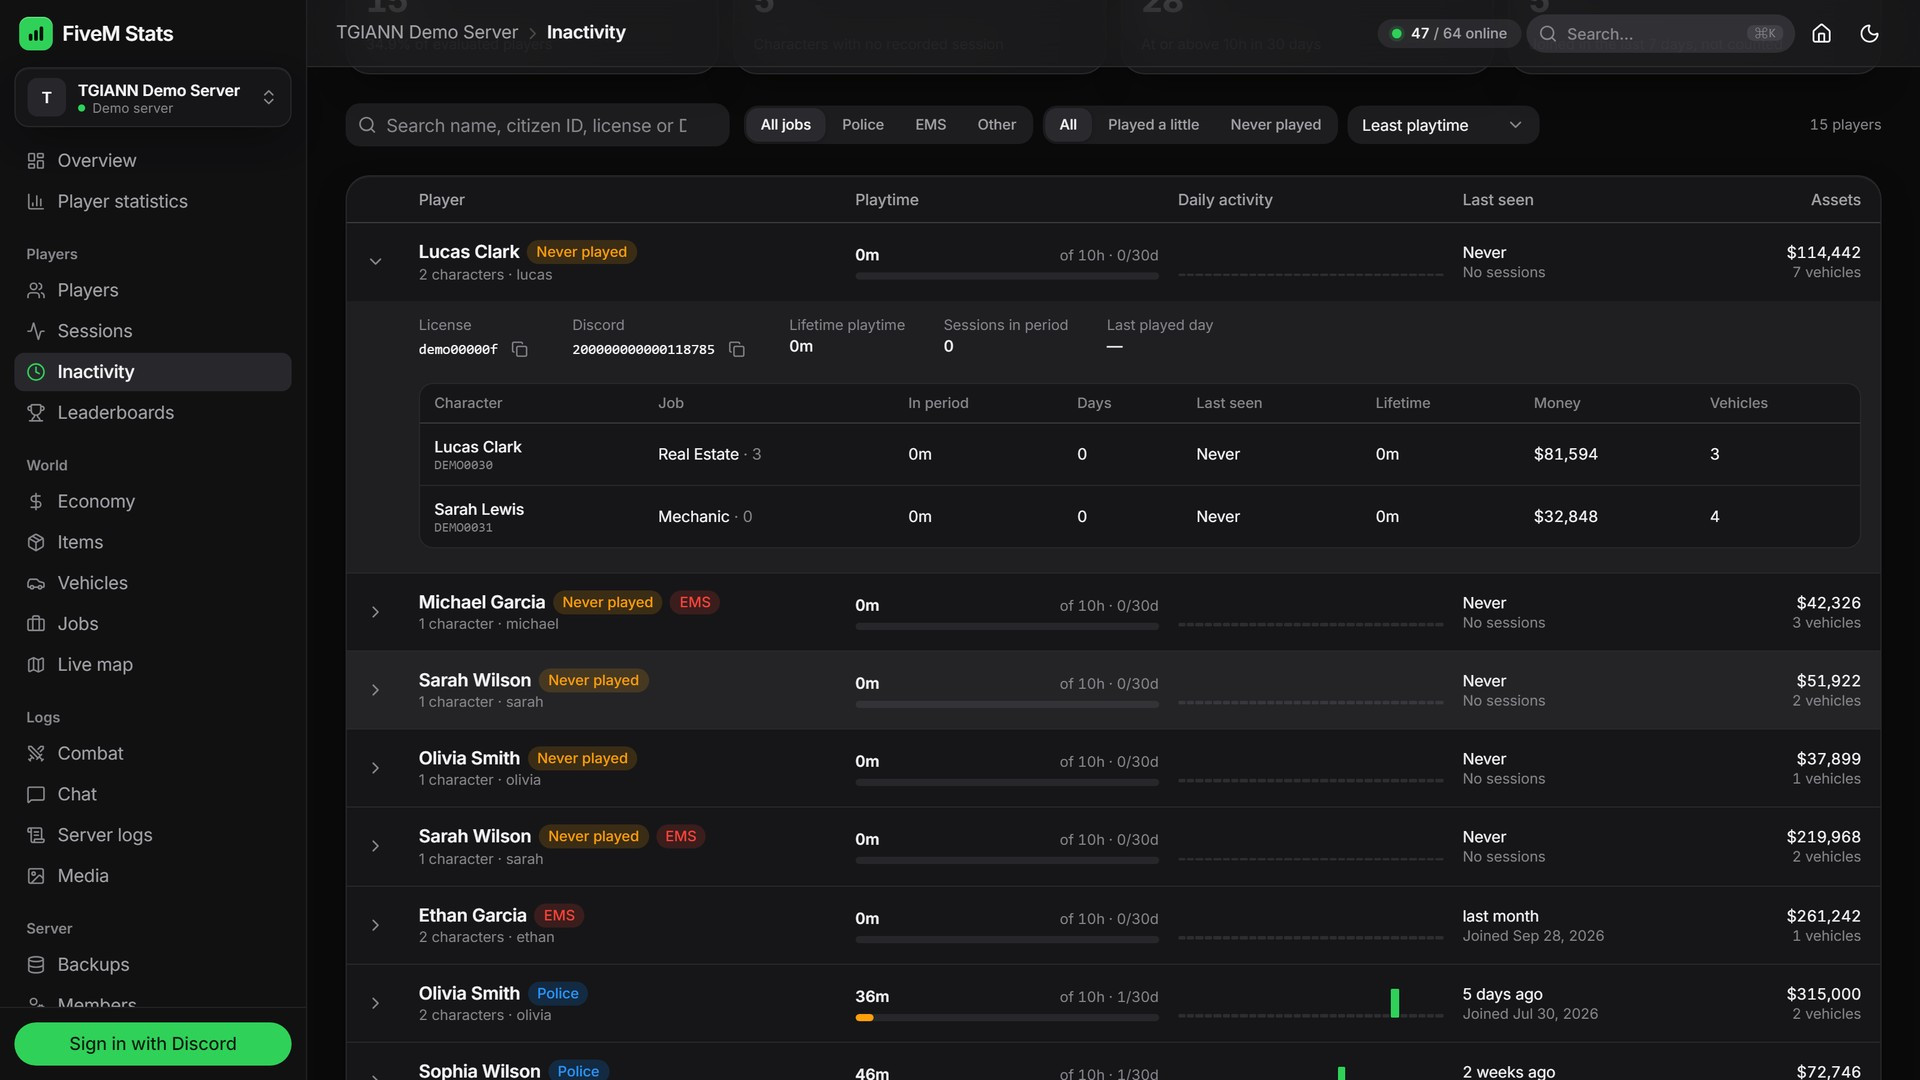Copy the Discord ID 200000000000118785

(x=737, y=349)
